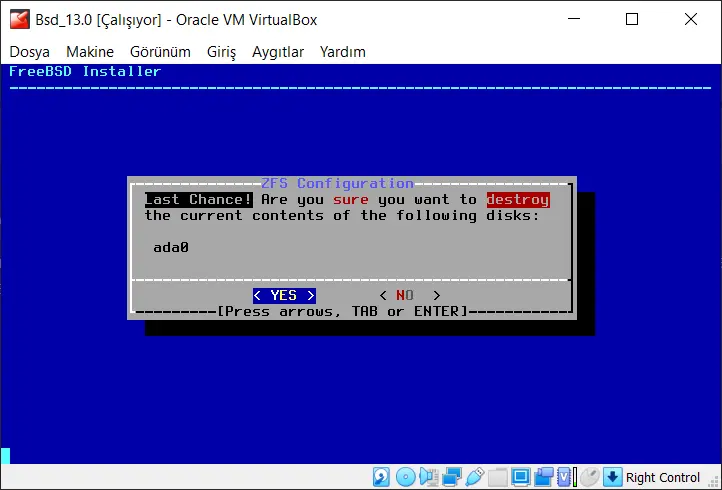Viewport: 722px width, 490px height.
Task: Click the display monitor status icon
Action: coord(520,477)
